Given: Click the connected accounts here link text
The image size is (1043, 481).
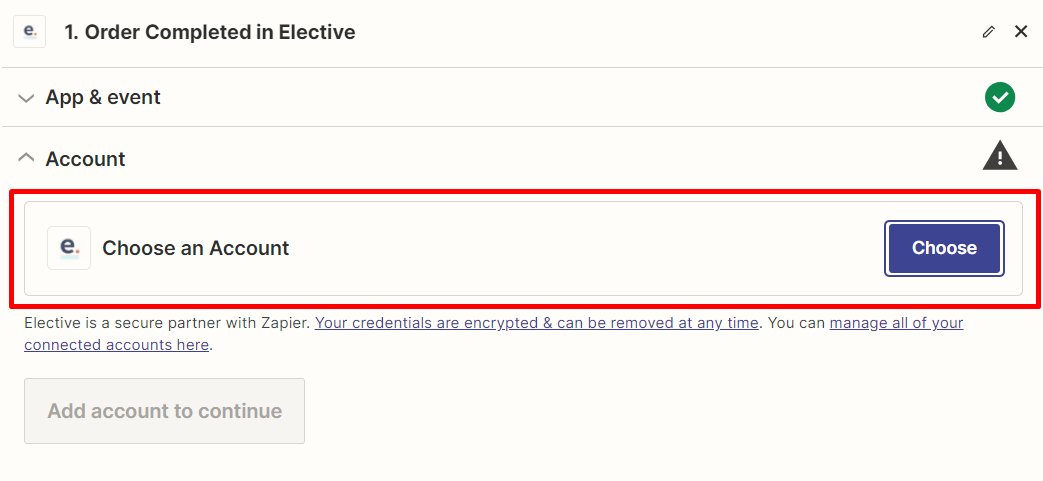Looking at the screenshot, I should click(117, 345).
